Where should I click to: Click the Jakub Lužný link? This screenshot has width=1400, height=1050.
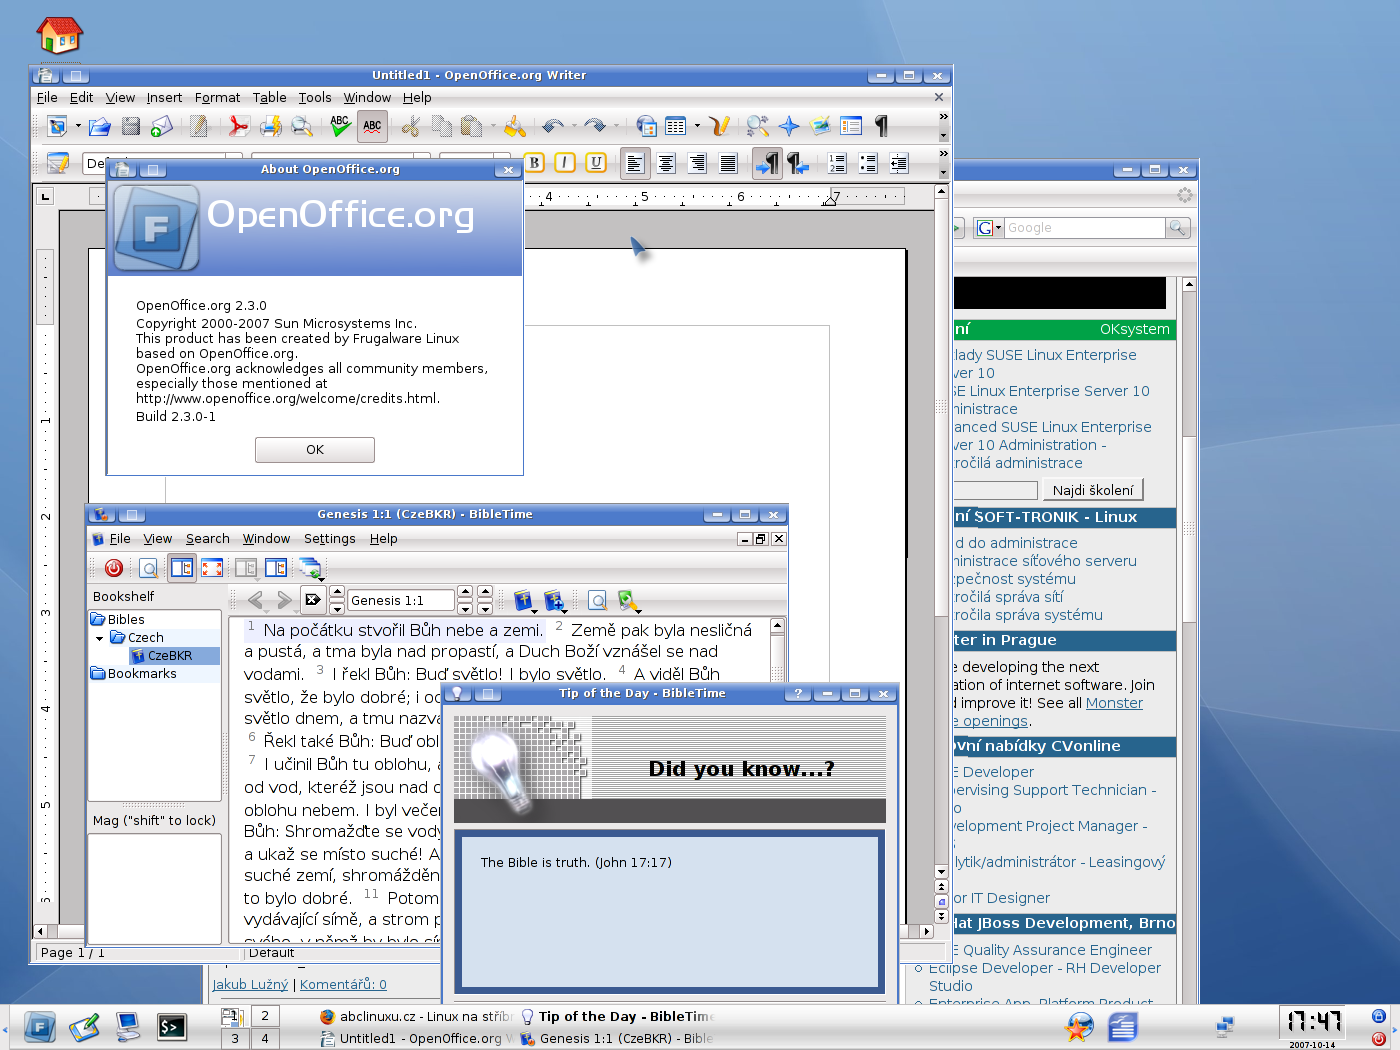250,985
